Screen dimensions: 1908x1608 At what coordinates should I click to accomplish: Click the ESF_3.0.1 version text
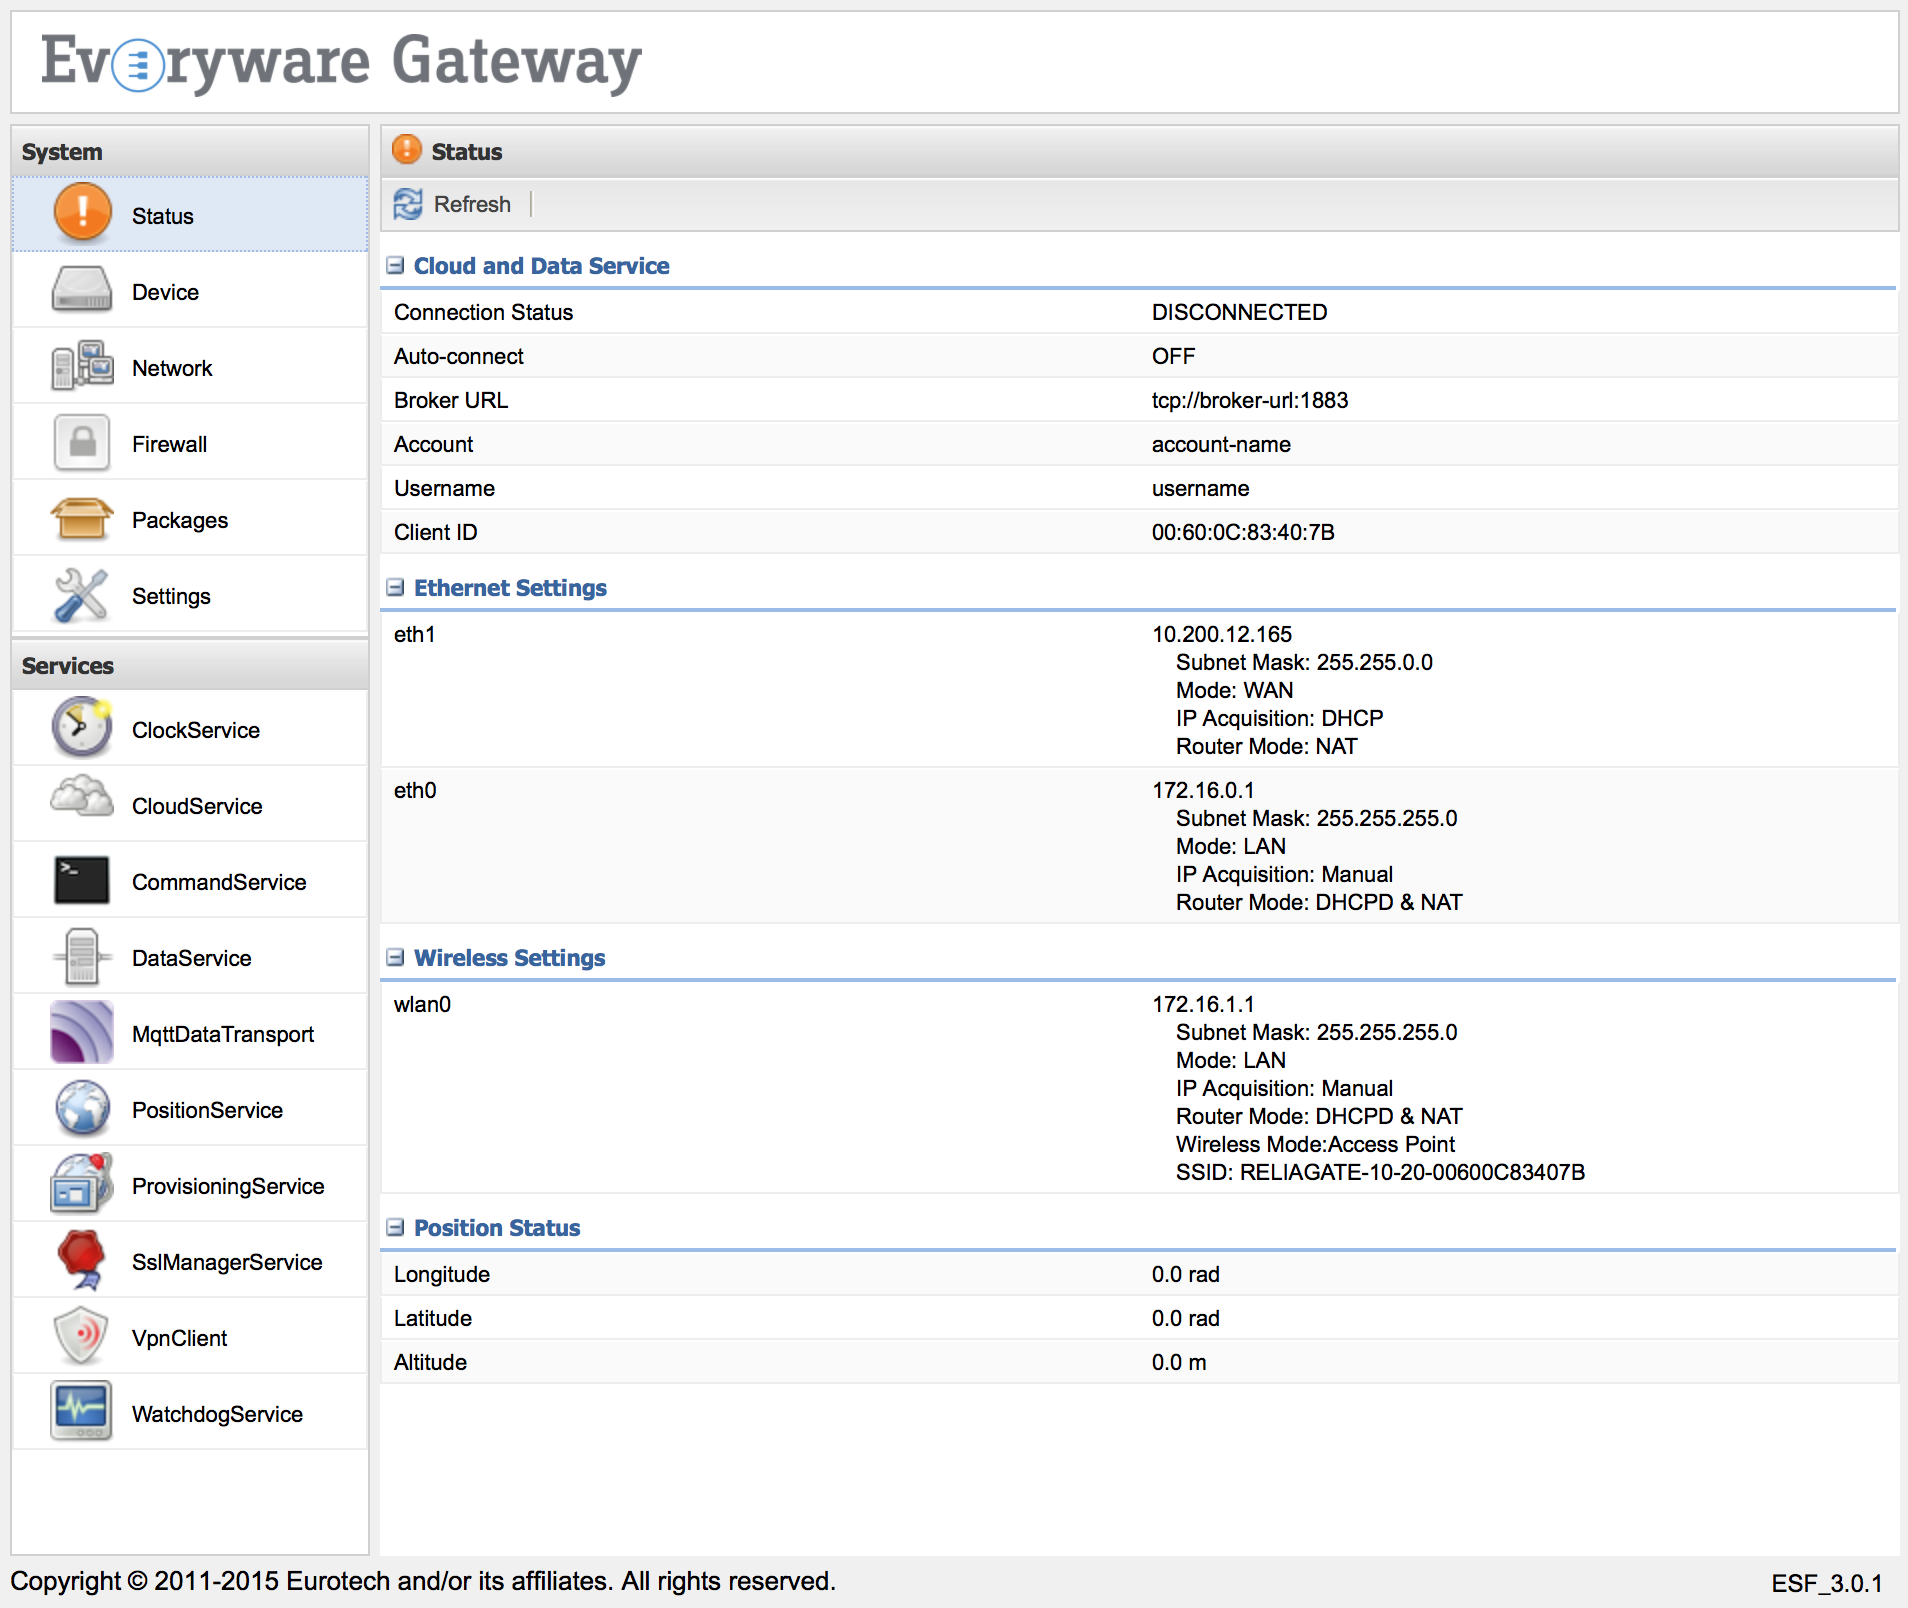tap(1826, 1583)
